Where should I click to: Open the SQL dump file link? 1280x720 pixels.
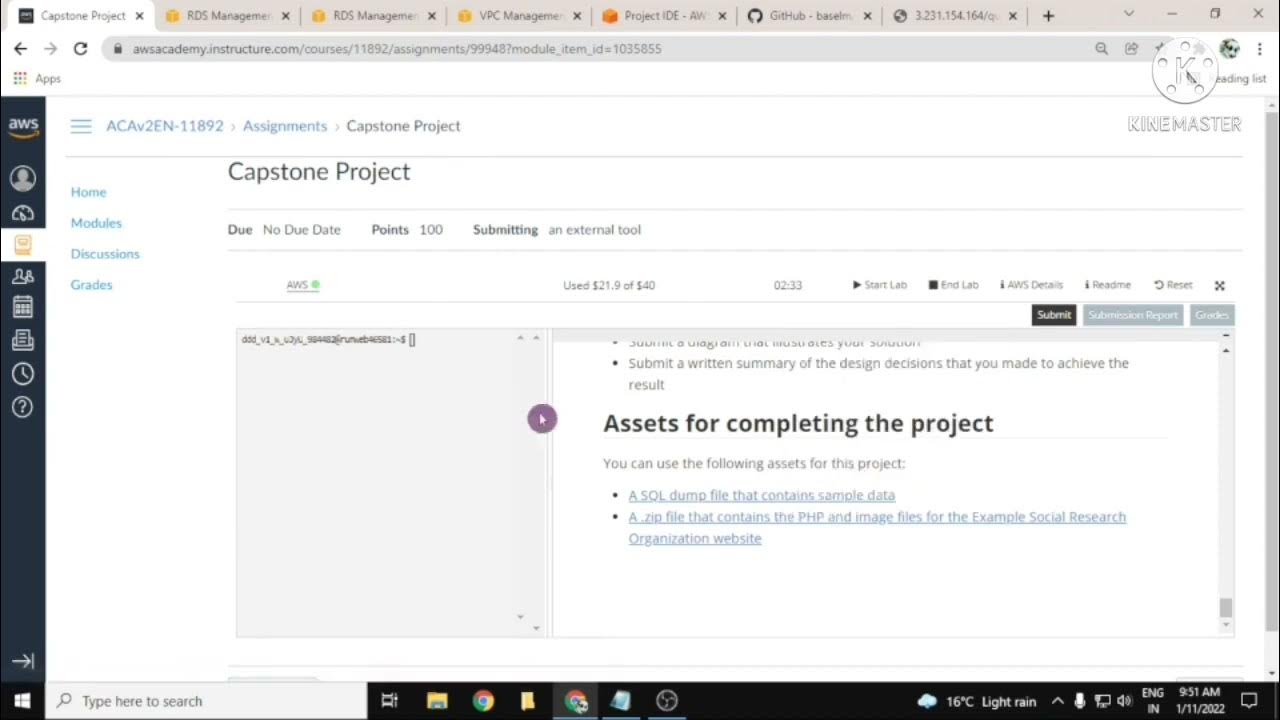click(761, 495)
